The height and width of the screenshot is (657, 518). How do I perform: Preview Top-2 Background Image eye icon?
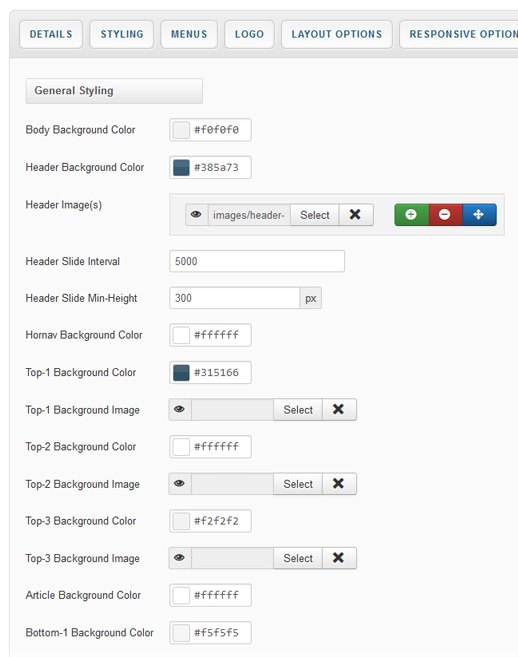179,484
